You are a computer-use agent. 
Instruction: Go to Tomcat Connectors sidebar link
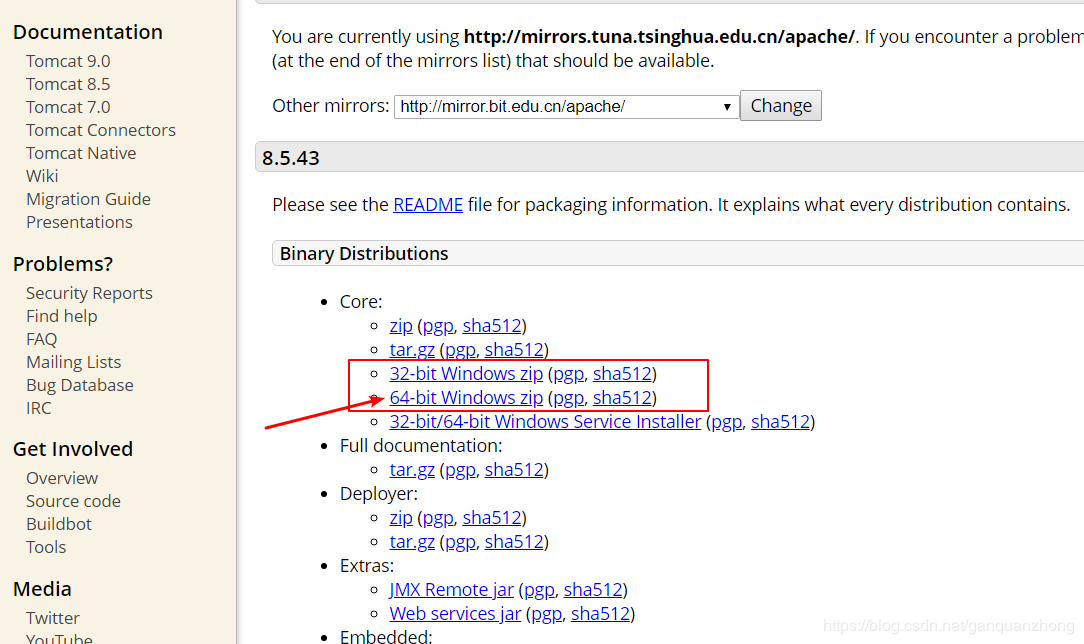click(100, 130)
